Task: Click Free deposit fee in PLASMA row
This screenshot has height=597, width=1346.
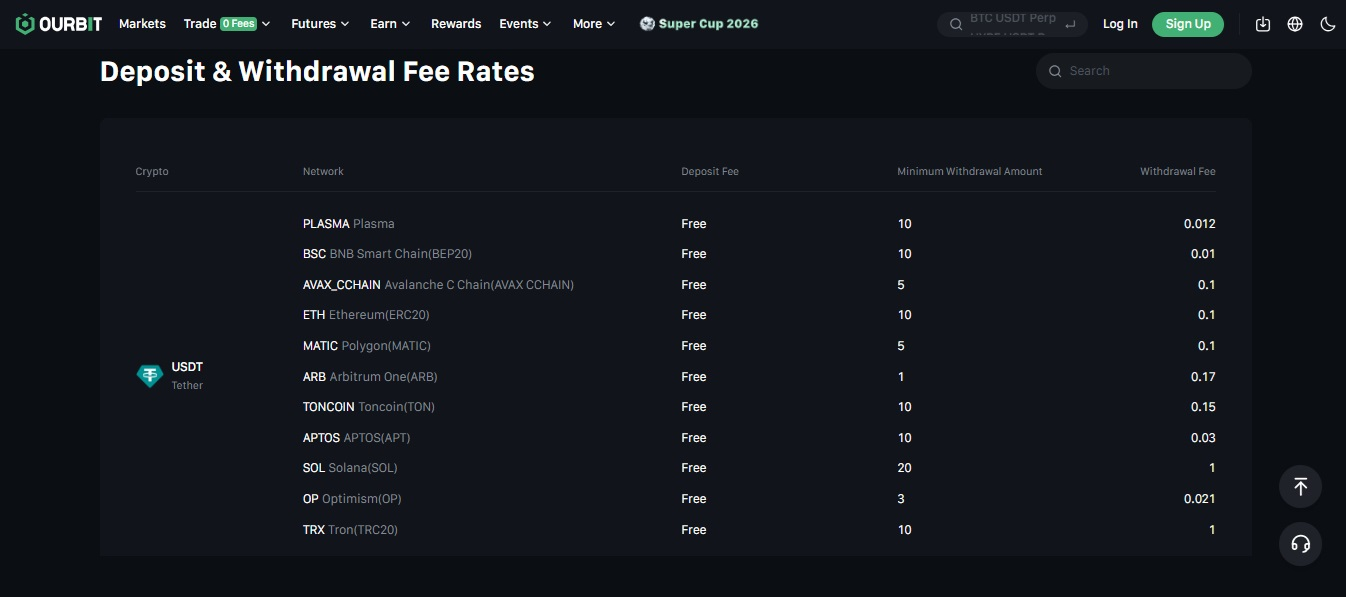Action: [x=694, y=224]
